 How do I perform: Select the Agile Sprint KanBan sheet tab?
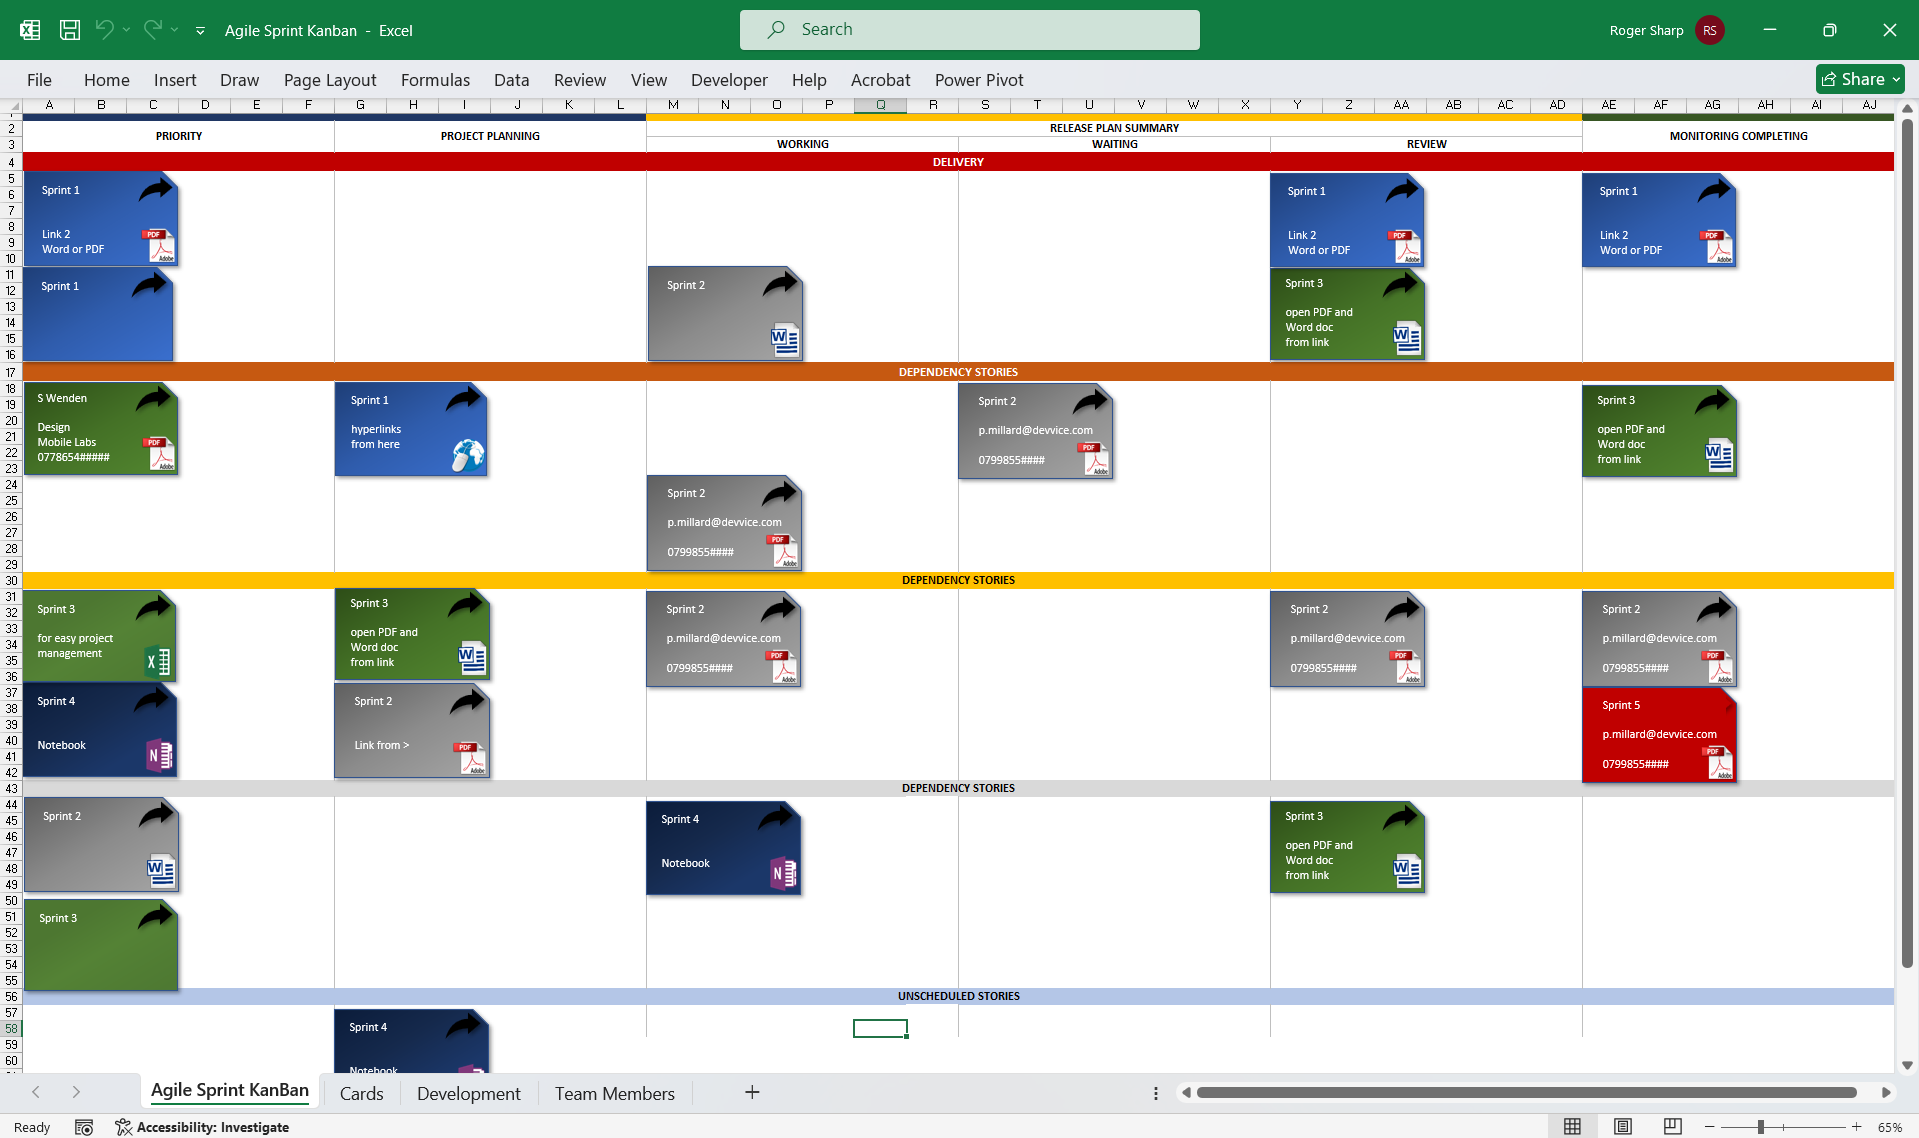pyautogui.click(x=230, y=1091)
